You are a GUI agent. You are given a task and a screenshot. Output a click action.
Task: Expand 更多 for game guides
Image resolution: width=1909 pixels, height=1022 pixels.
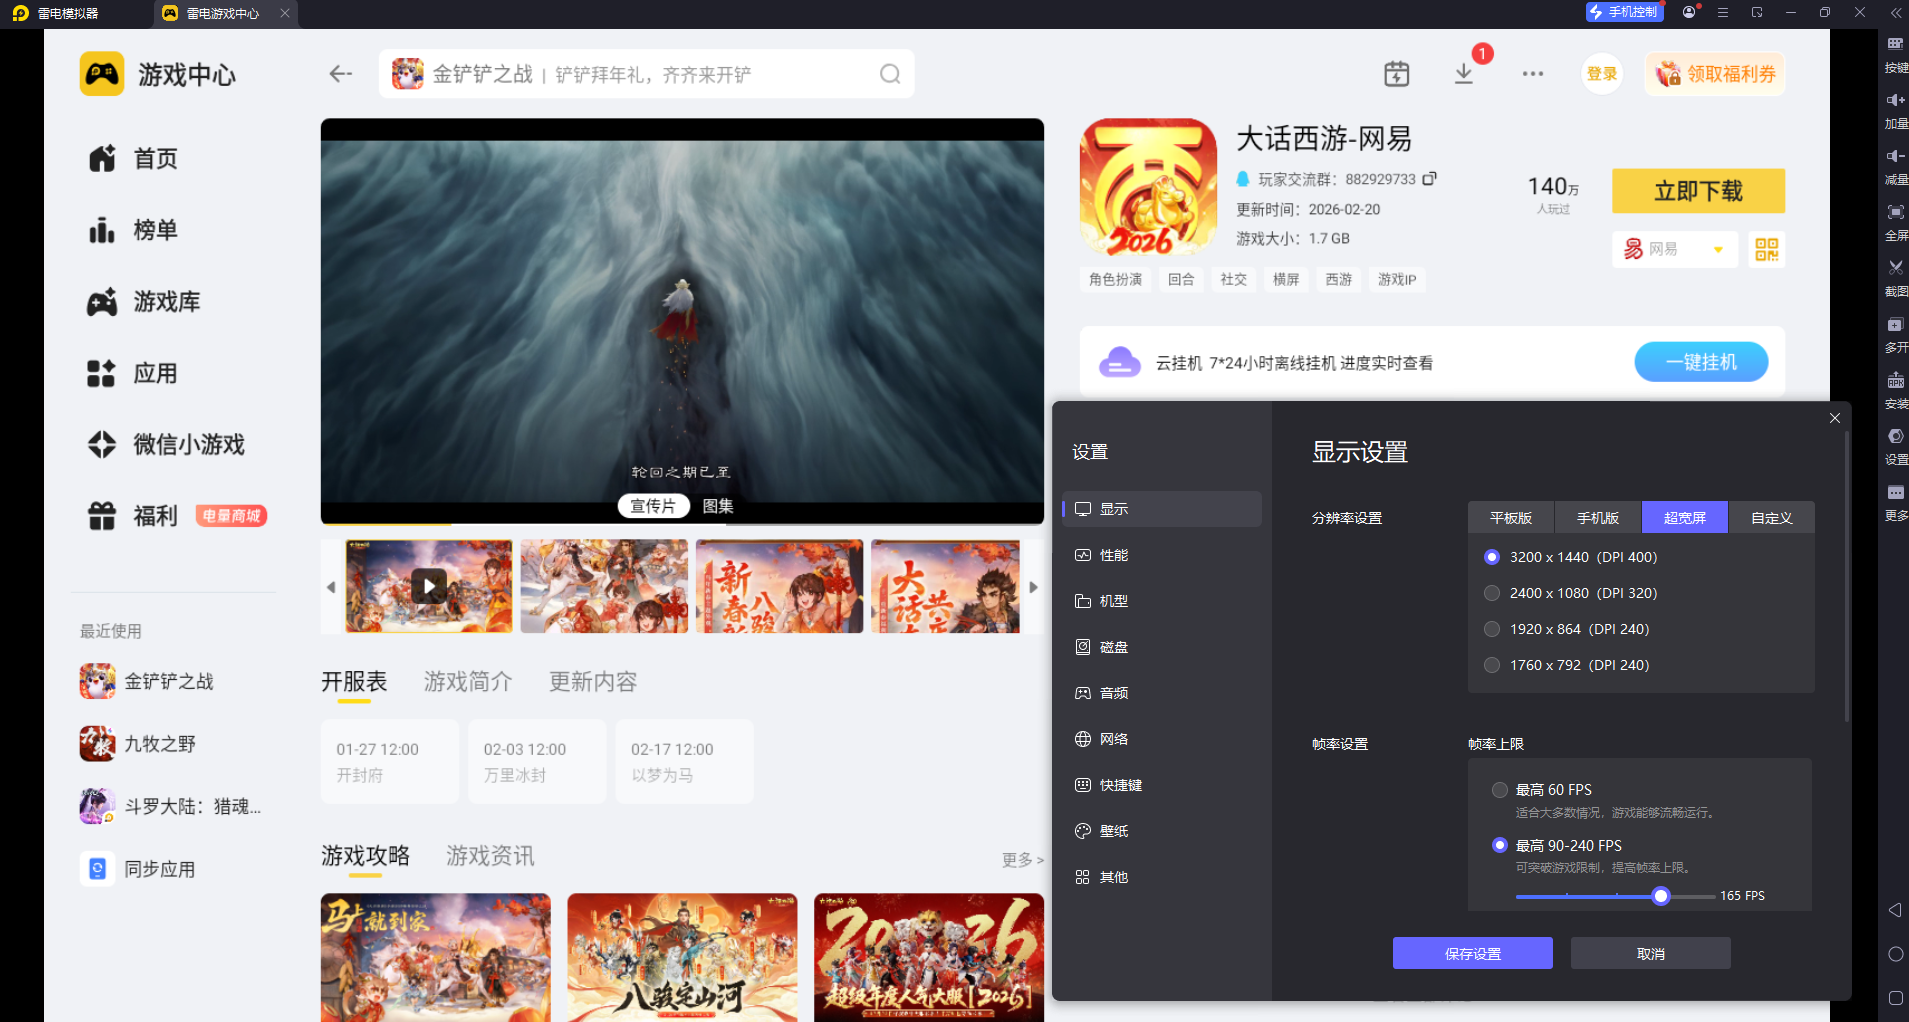(1023, 860)
